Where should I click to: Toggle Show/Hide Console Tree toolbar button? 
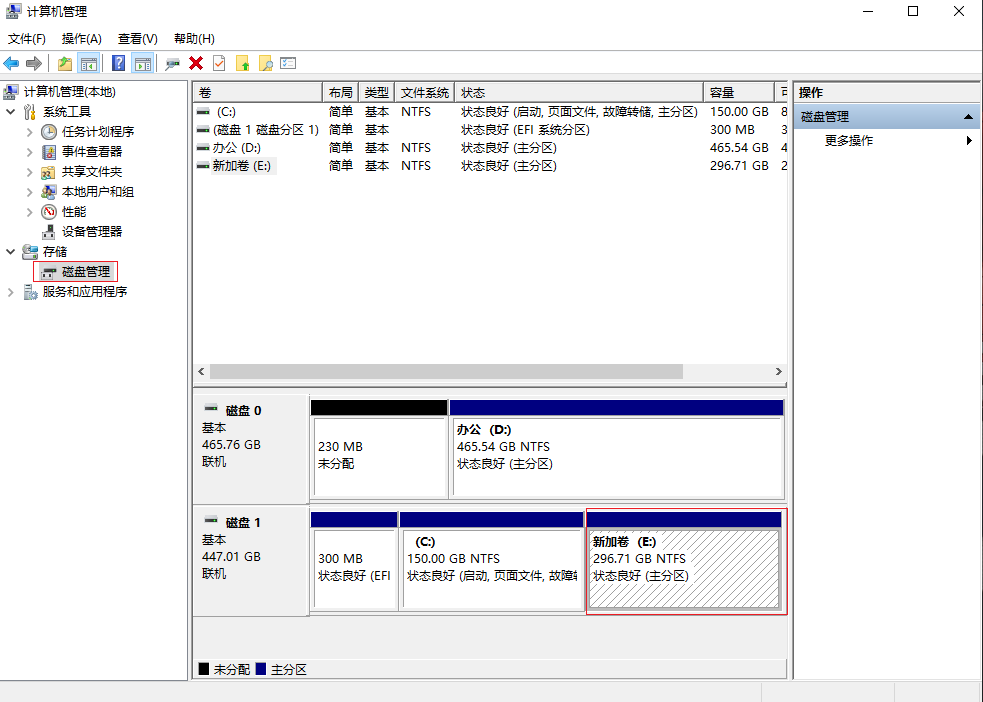tap(89, 64)
